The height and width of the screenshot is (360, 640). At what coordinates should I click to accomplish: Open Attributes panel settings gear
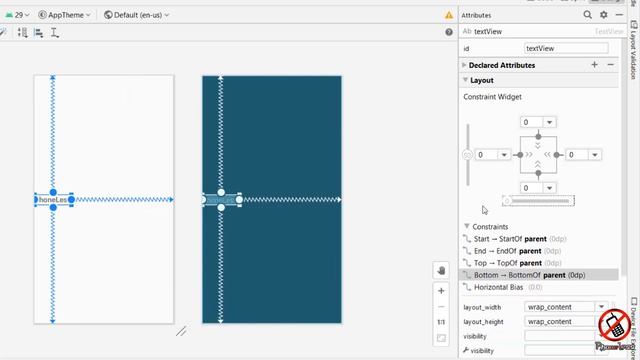click(604, 15)
